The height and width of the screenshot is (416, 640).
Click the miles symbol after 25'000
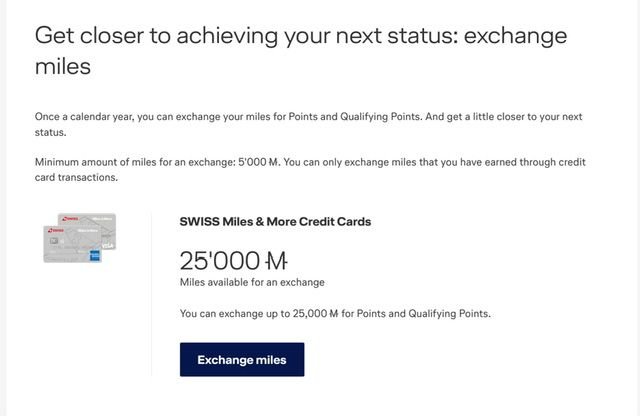277,261
